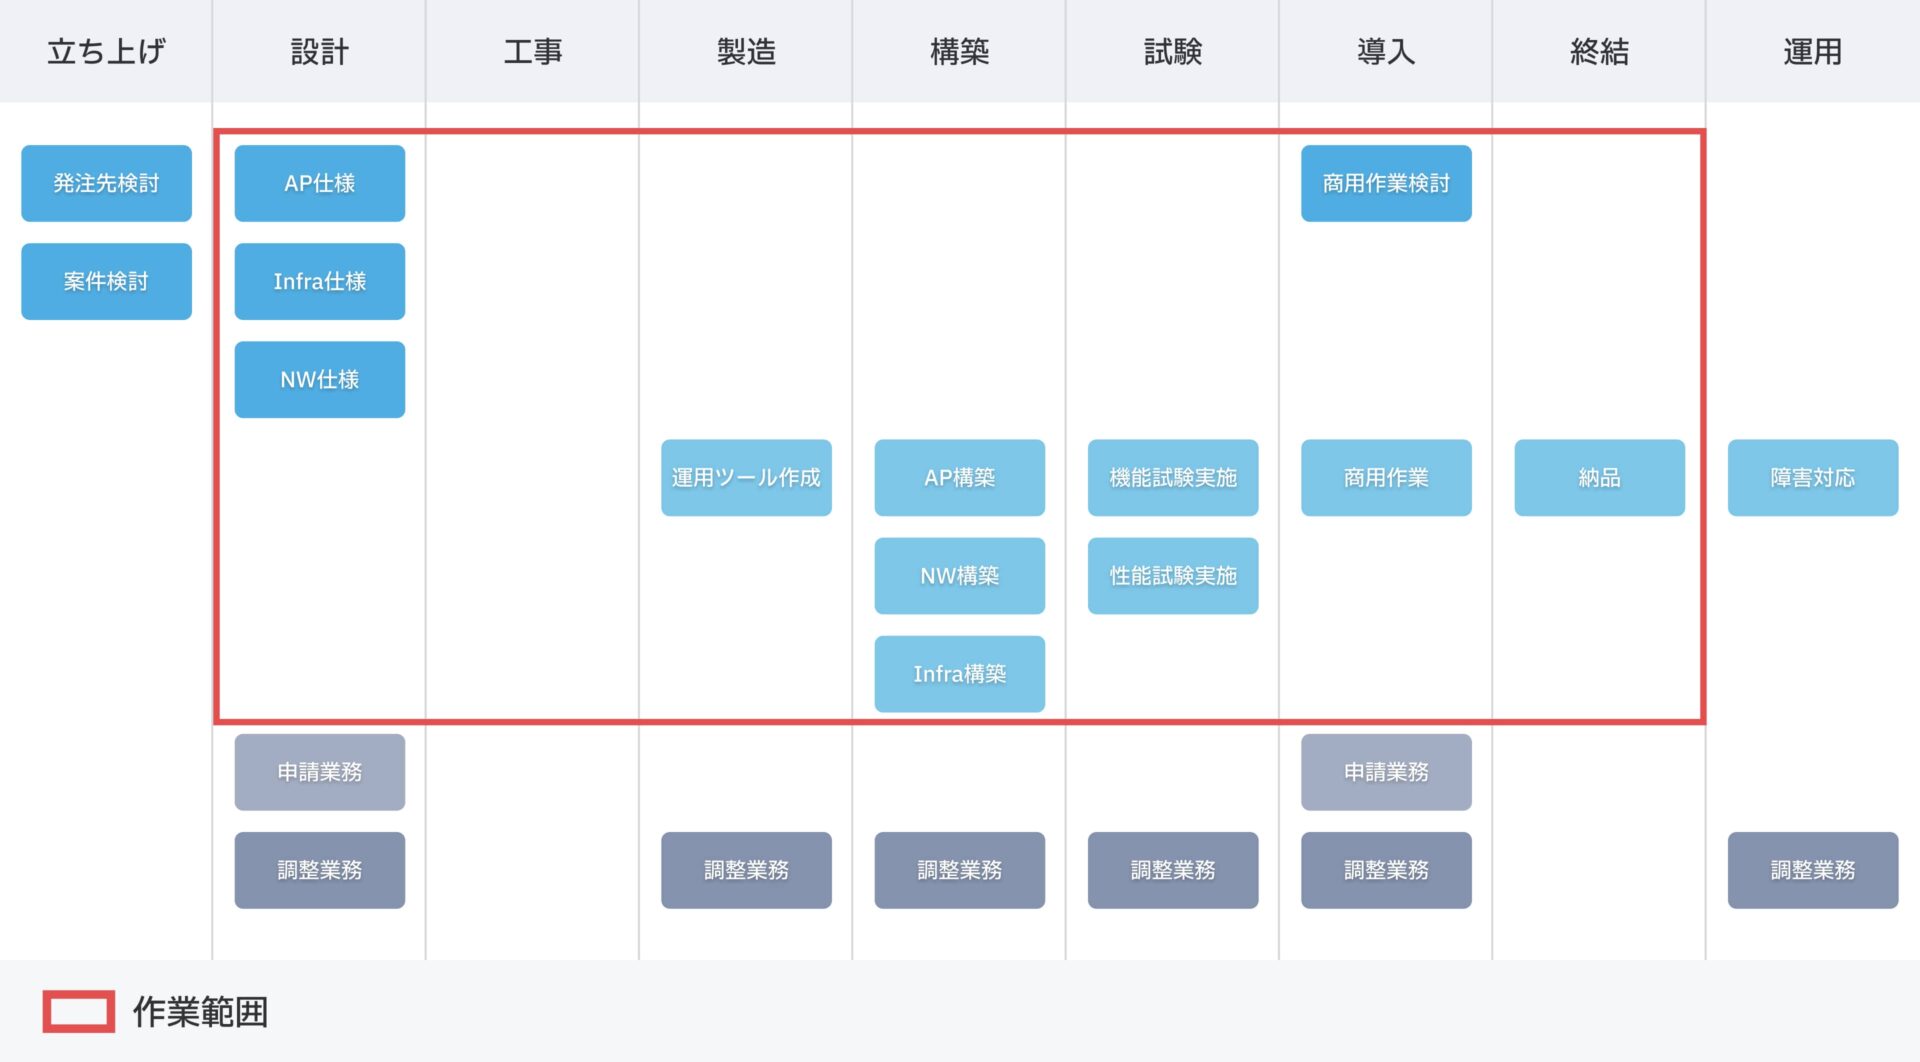Screen dimensions: 1920x1062
Task: Click the 商用作業検討 card
Action: pyautogui.click(x=1386, y=183)
